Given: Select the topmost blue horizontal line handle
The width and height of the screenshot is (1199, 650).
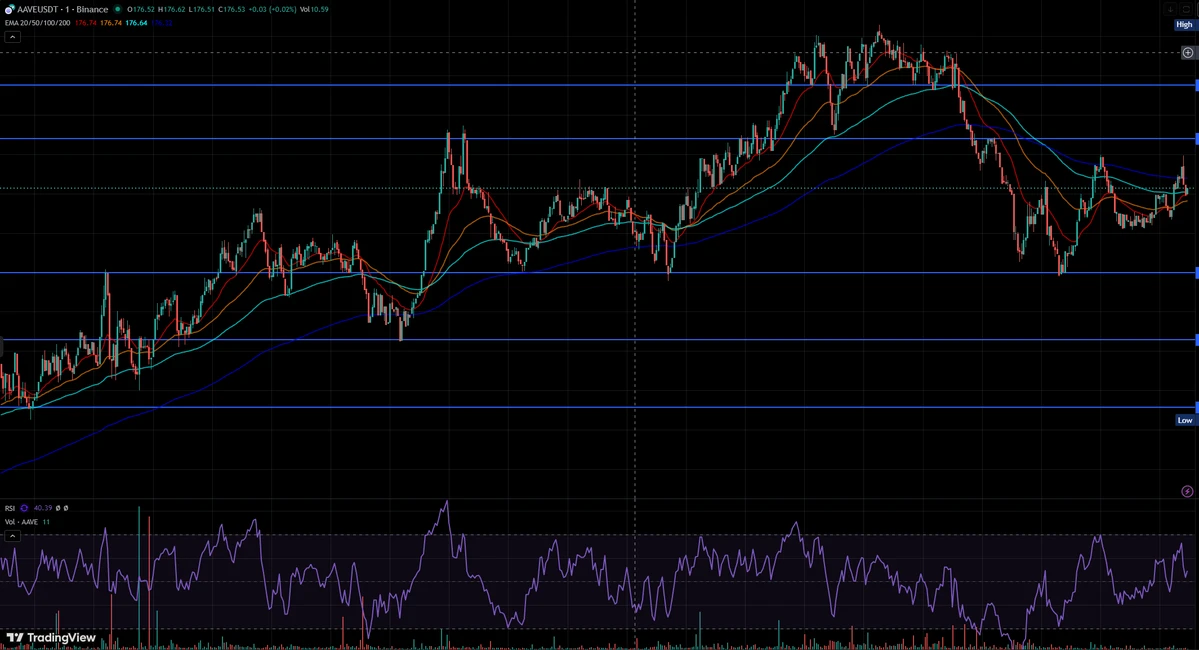Looking at the screenshot, I should pos(1197,85).
